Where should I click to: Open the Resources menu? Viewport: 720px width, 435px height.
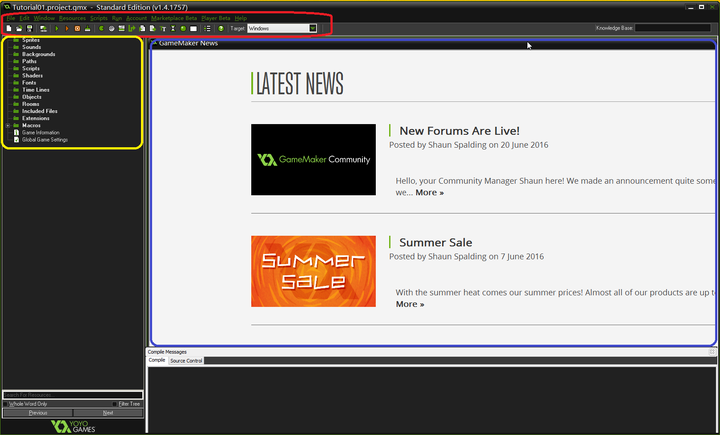coord(72,18)
